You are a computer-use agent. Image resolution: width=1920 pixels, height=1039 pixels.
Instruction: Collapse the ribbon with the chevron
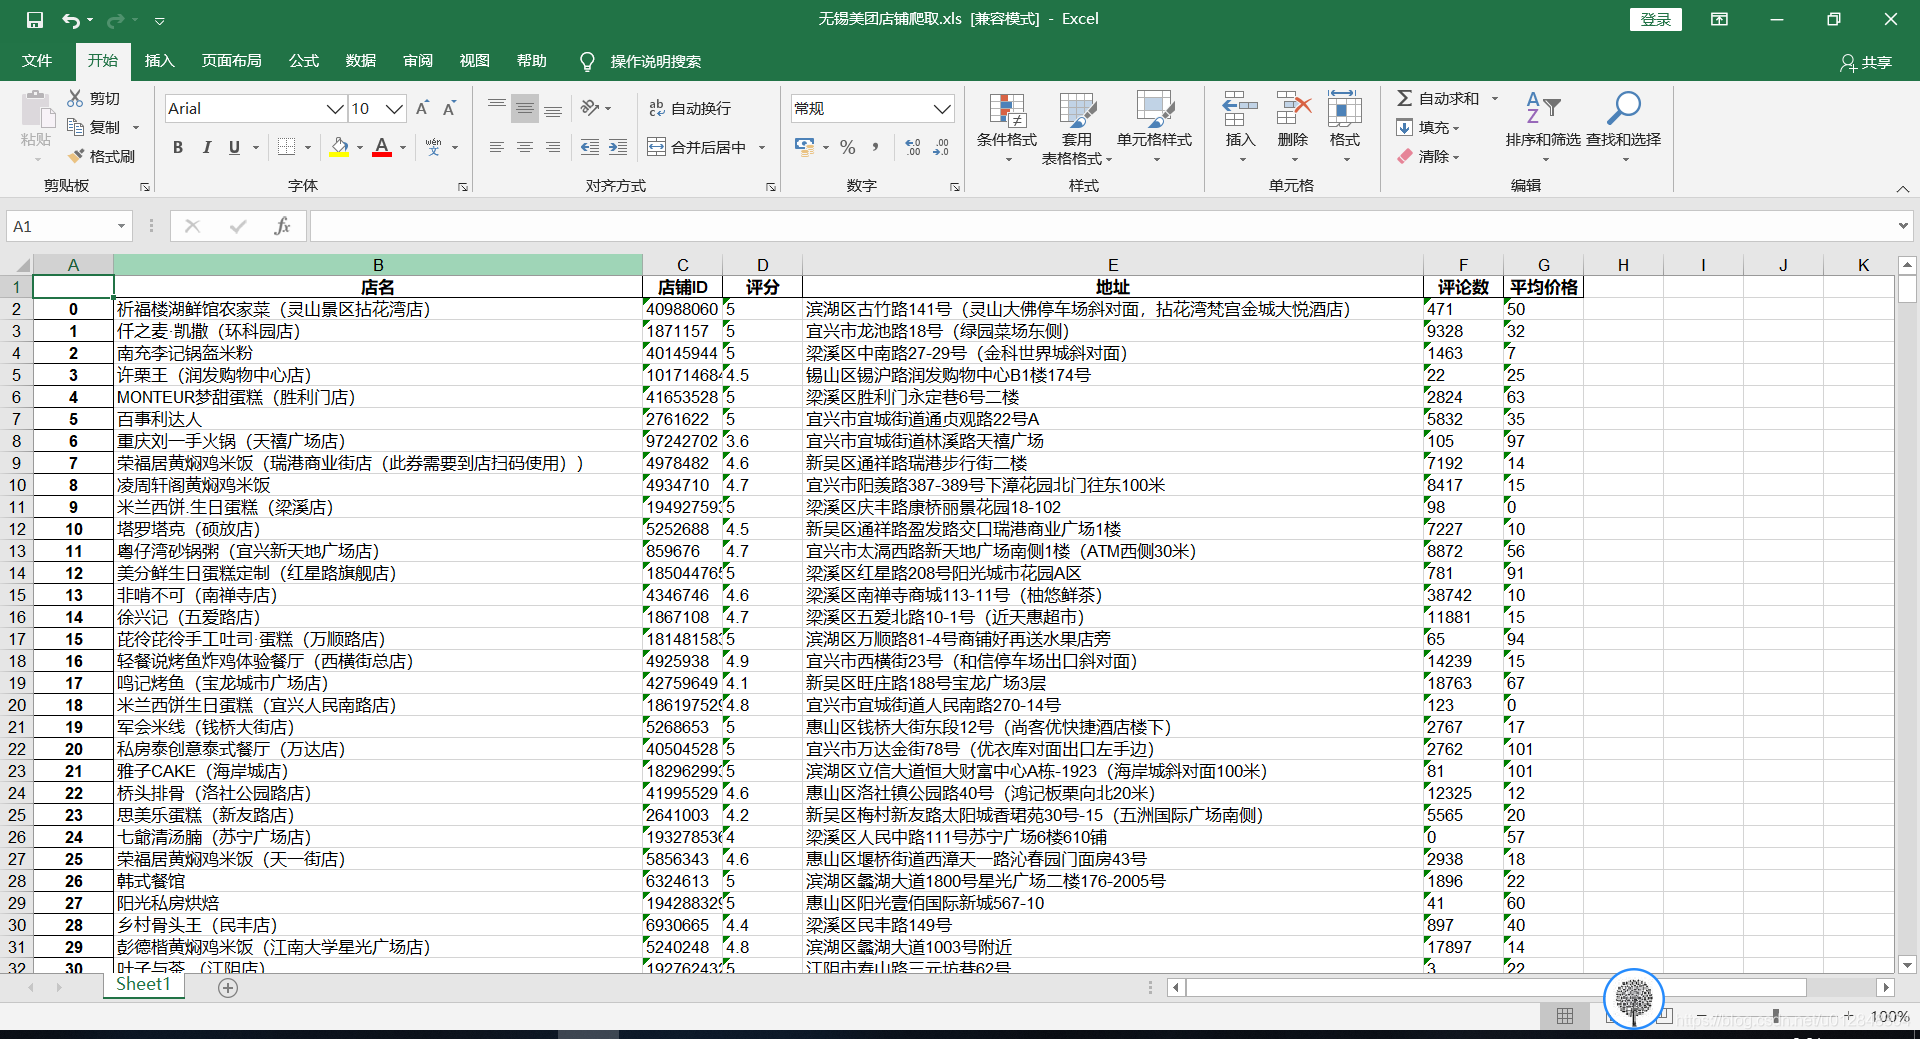[x=1902, y=188]
